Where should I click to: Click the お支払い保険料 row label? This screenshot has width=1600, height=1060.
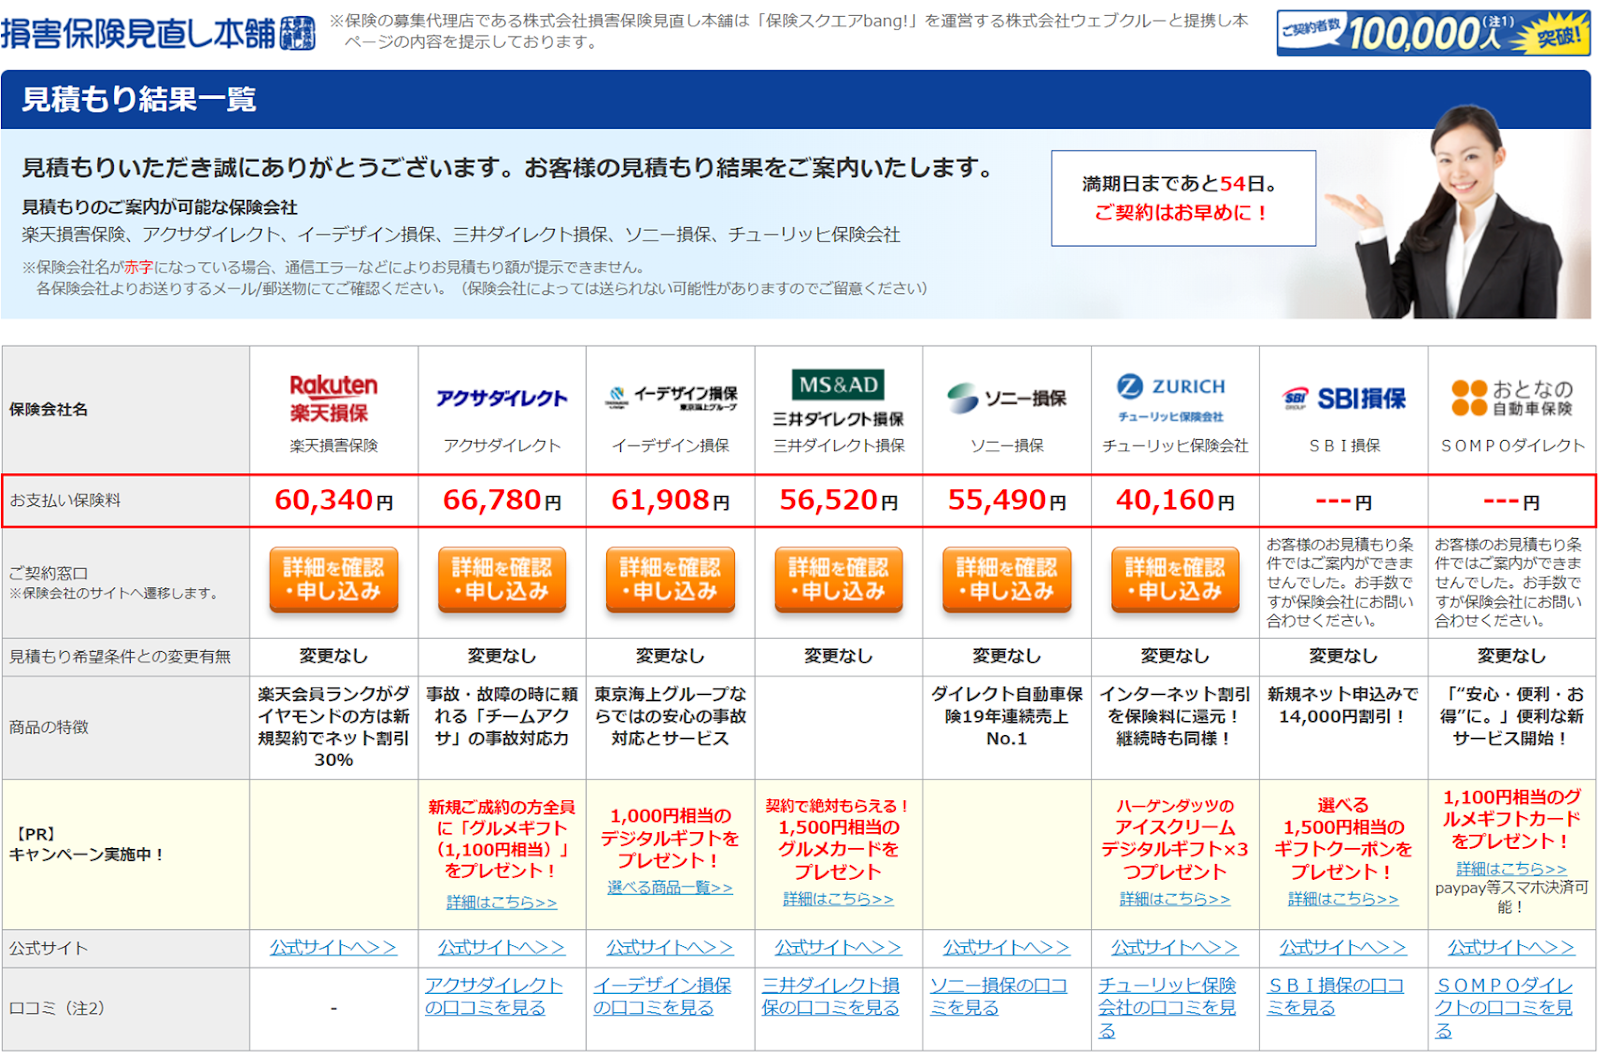tap(65, 500)
